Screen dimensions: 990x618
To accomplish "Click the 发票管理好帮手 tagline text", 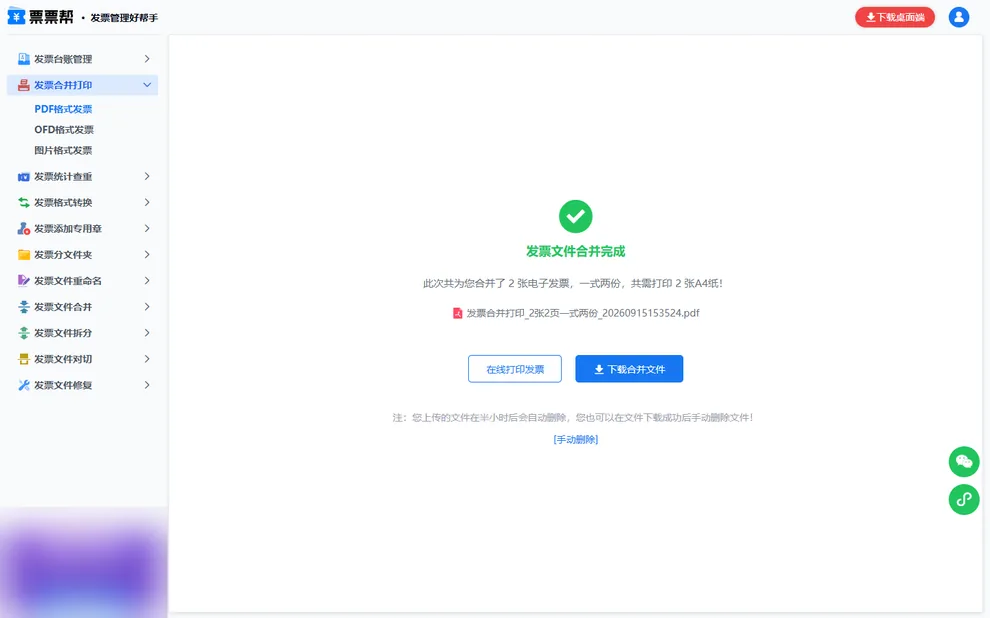I will (x=124, y=18).
